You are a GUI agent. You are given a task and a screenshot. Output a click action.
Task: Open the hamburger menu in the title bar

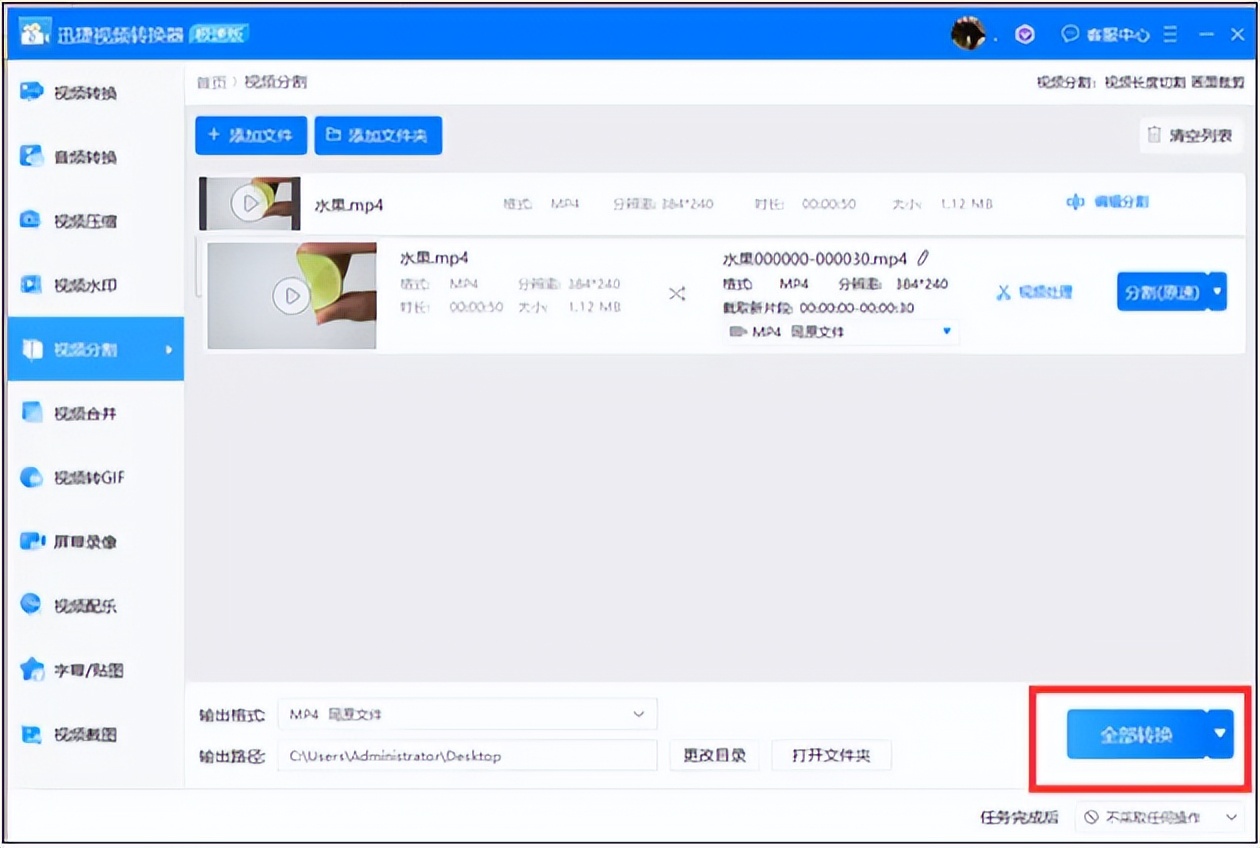(x=1168, y=33)
